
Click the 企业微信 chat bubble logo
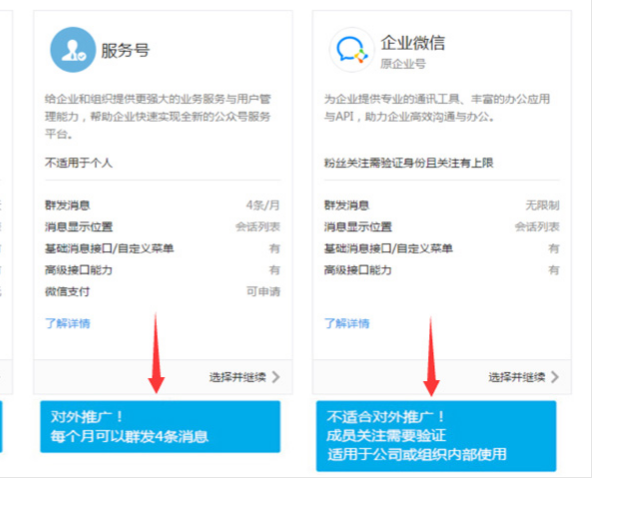tap(352, 50)
